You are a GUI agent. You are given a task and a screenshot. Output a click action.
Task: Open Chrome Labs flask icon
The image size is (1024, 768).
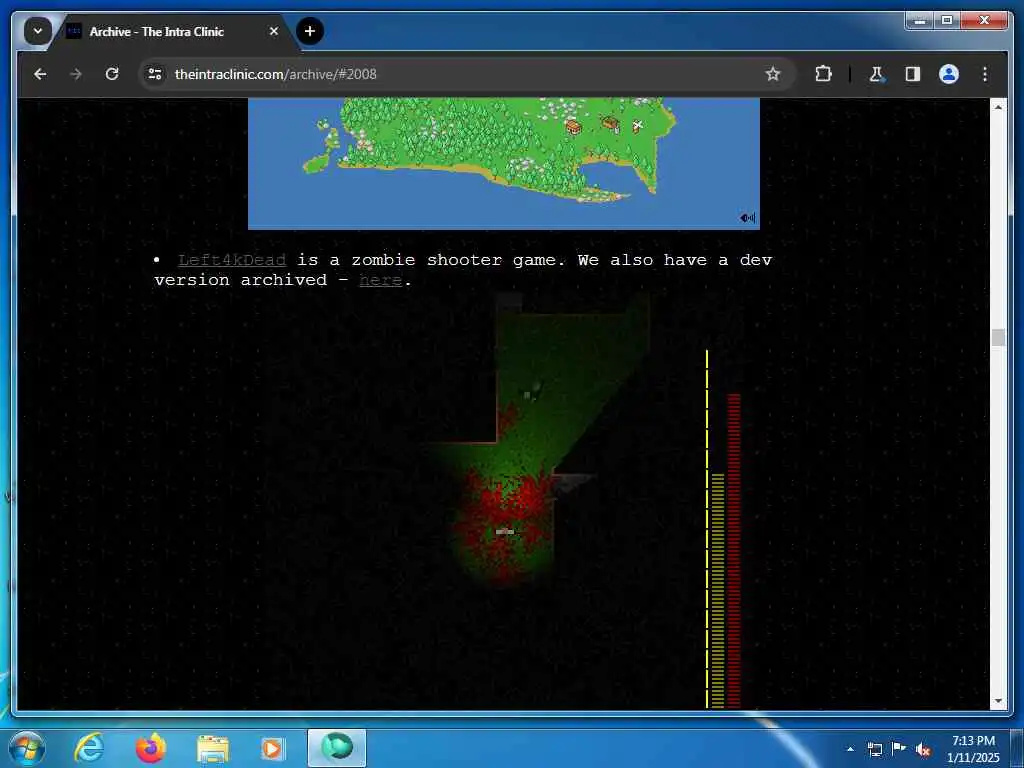click(x=876, y=74)
